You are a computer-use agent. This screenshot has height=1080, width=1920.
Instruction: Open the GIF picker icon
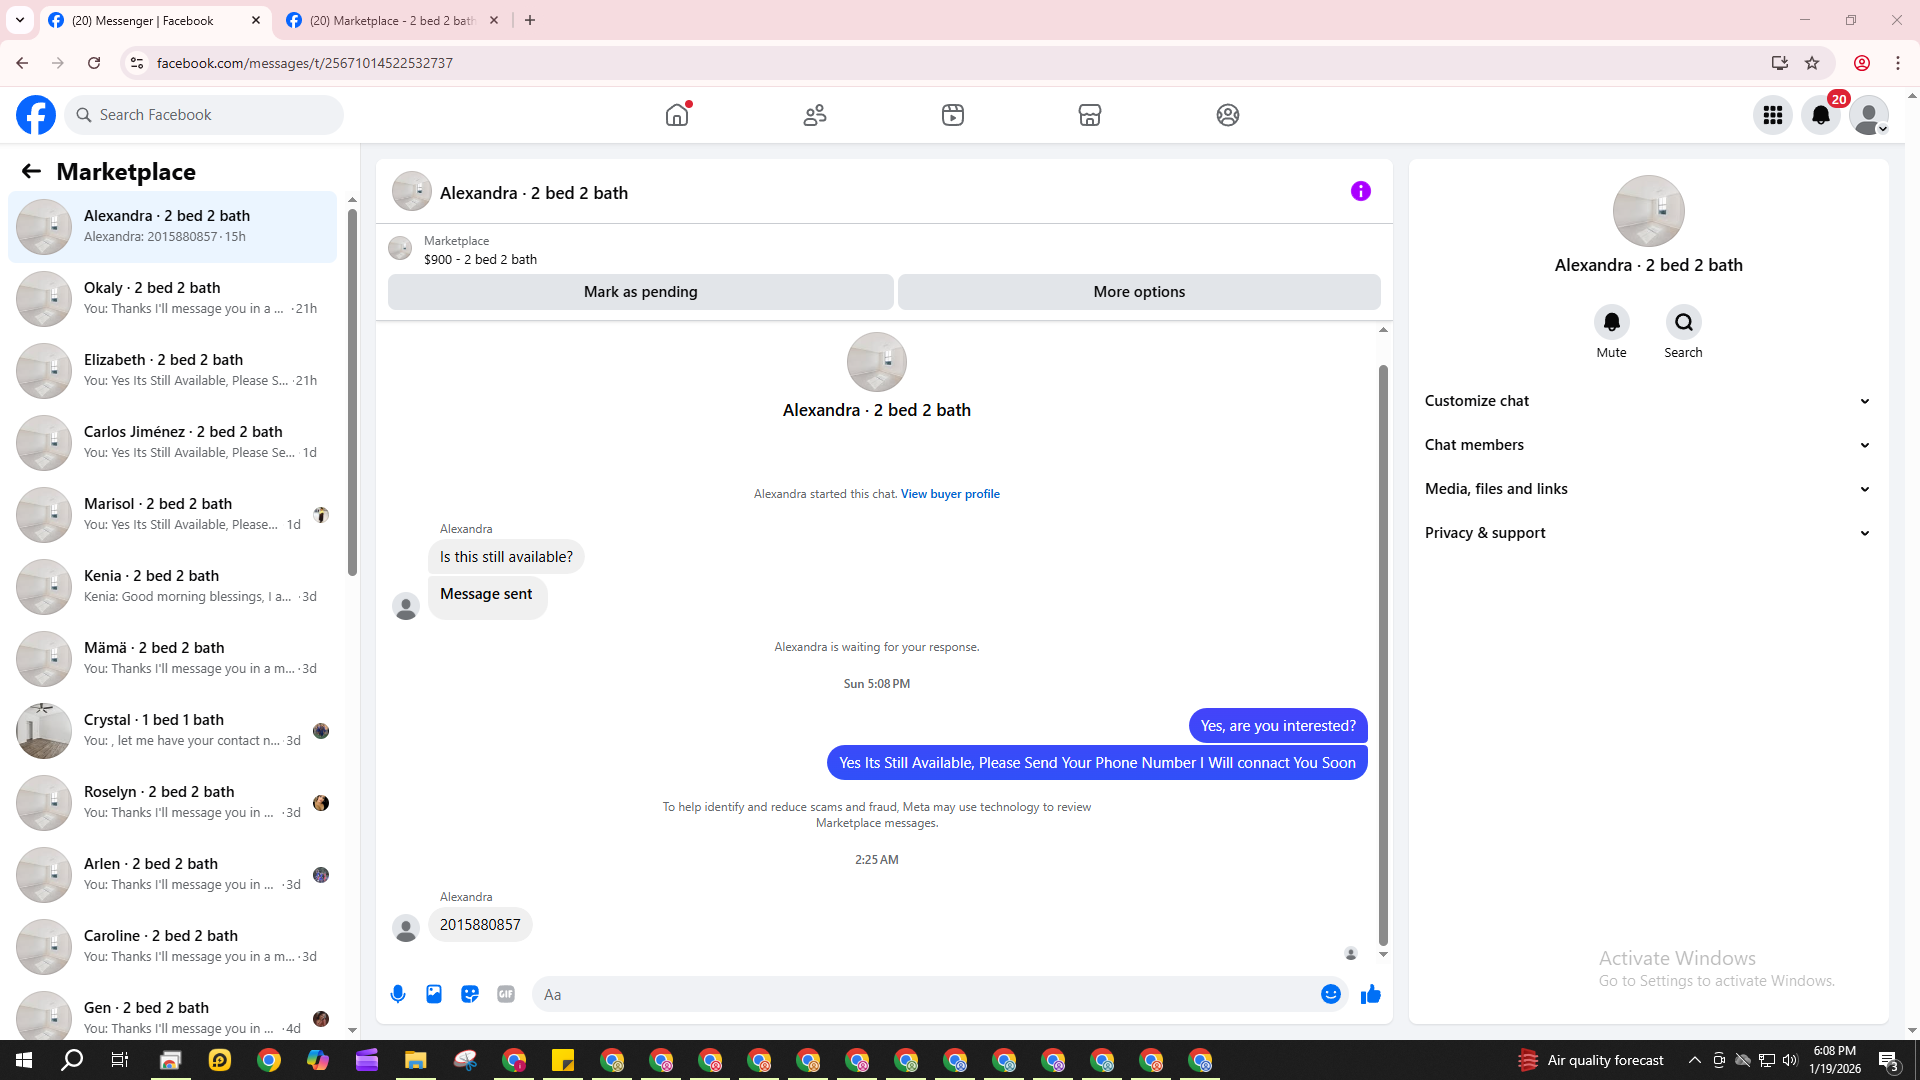[x=506, y=994]
